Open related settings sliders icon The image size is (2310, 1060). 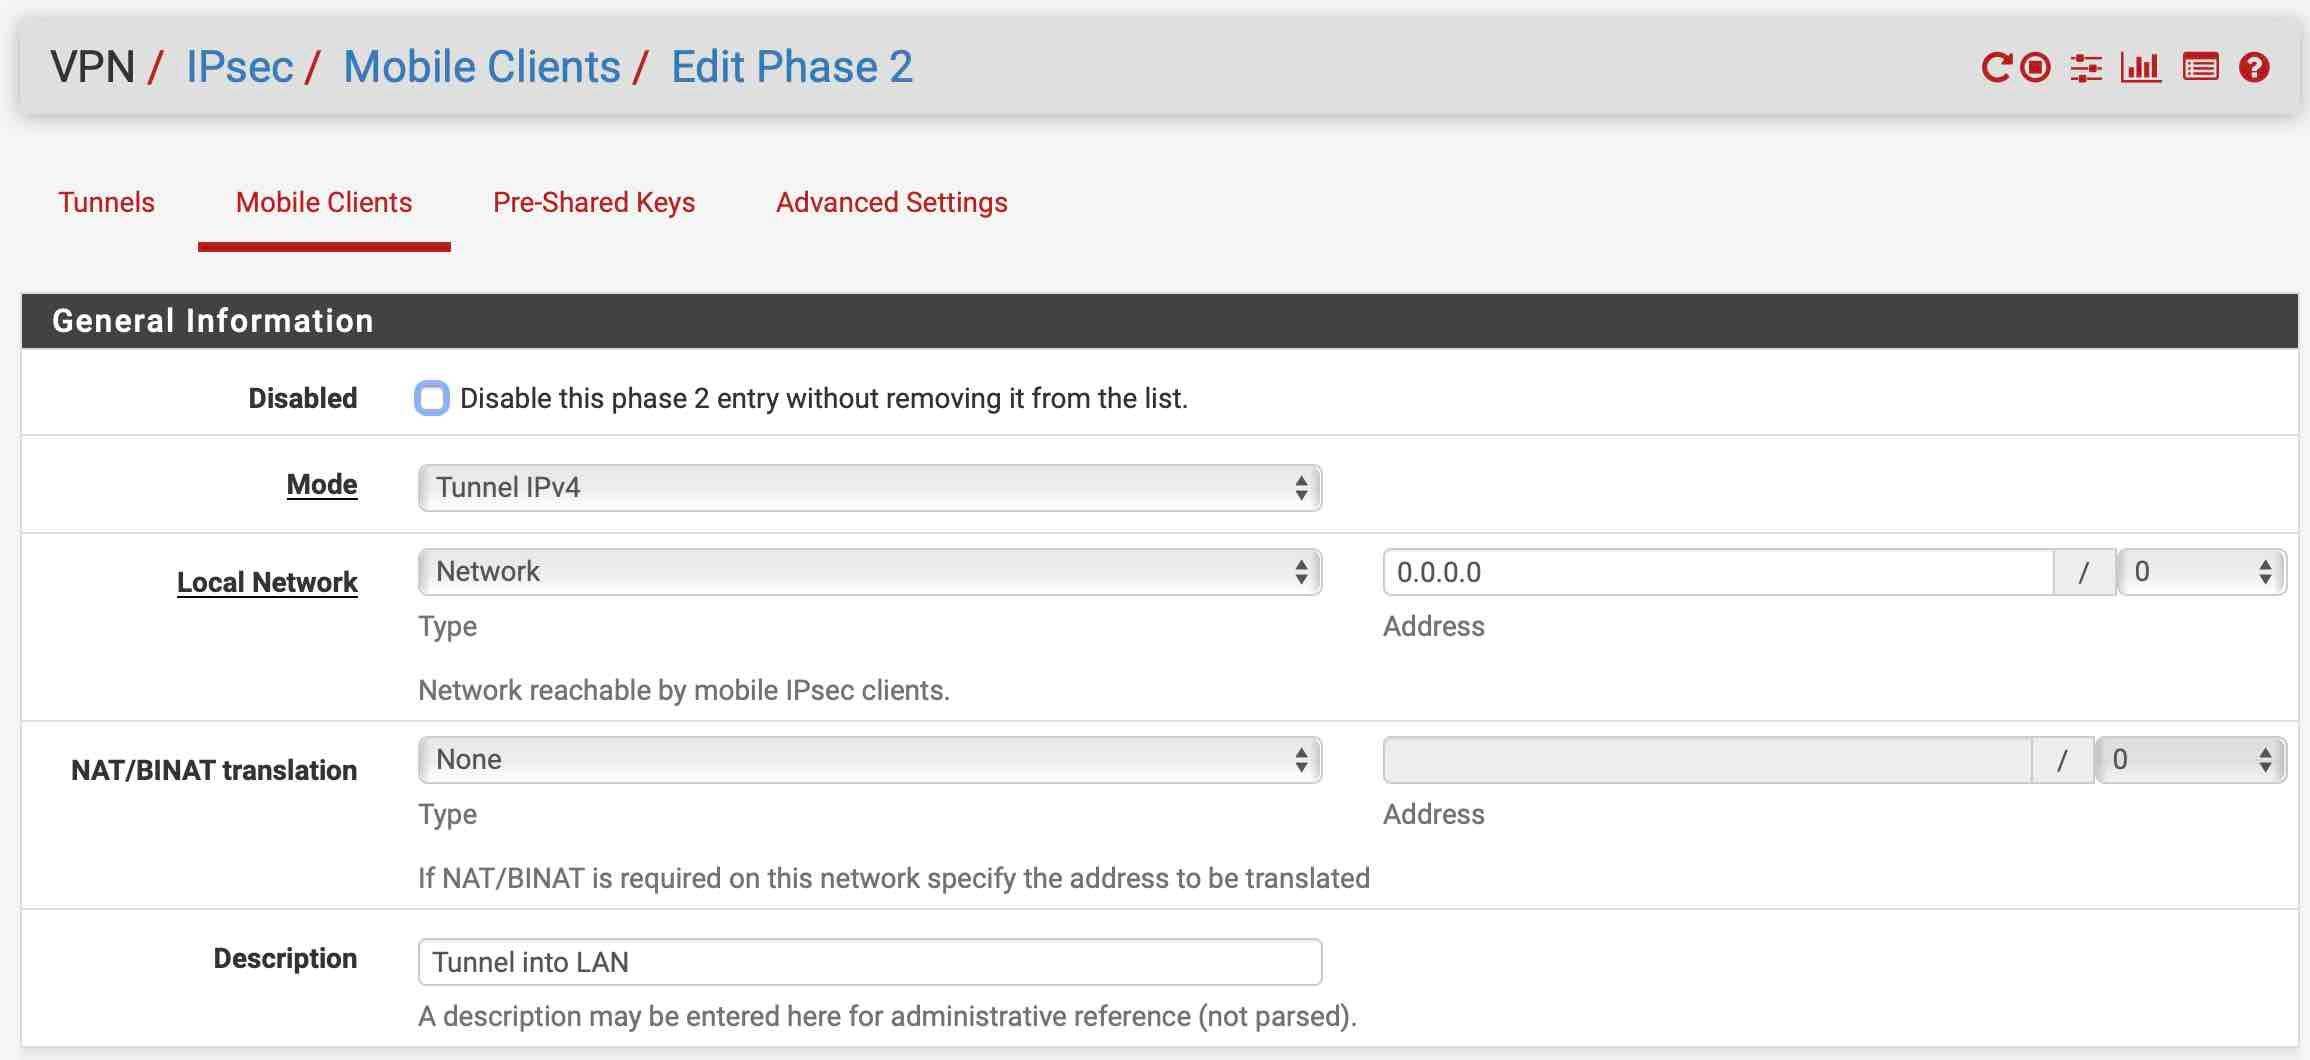point(2086,68)
